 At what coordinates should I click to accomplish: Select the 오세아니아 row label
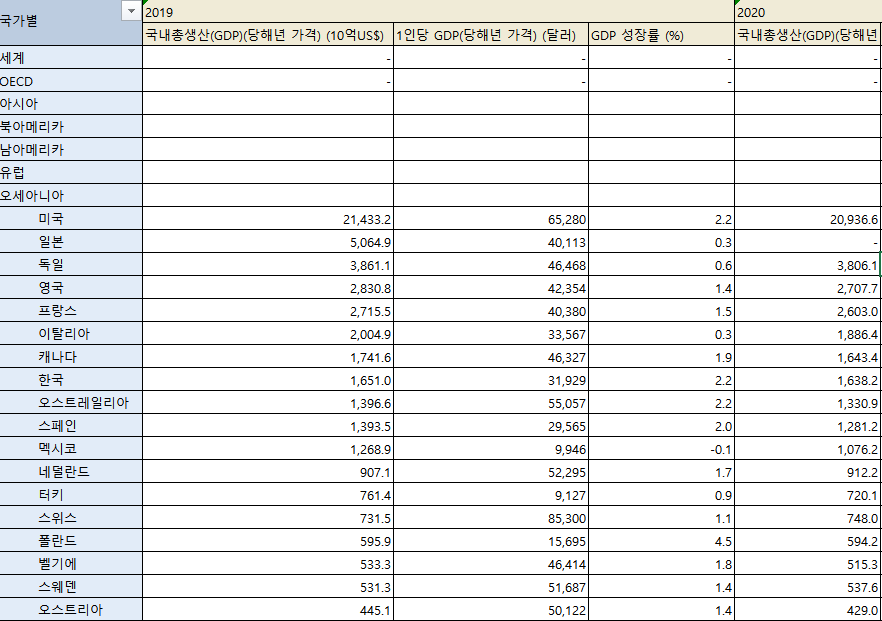(71, 196)
